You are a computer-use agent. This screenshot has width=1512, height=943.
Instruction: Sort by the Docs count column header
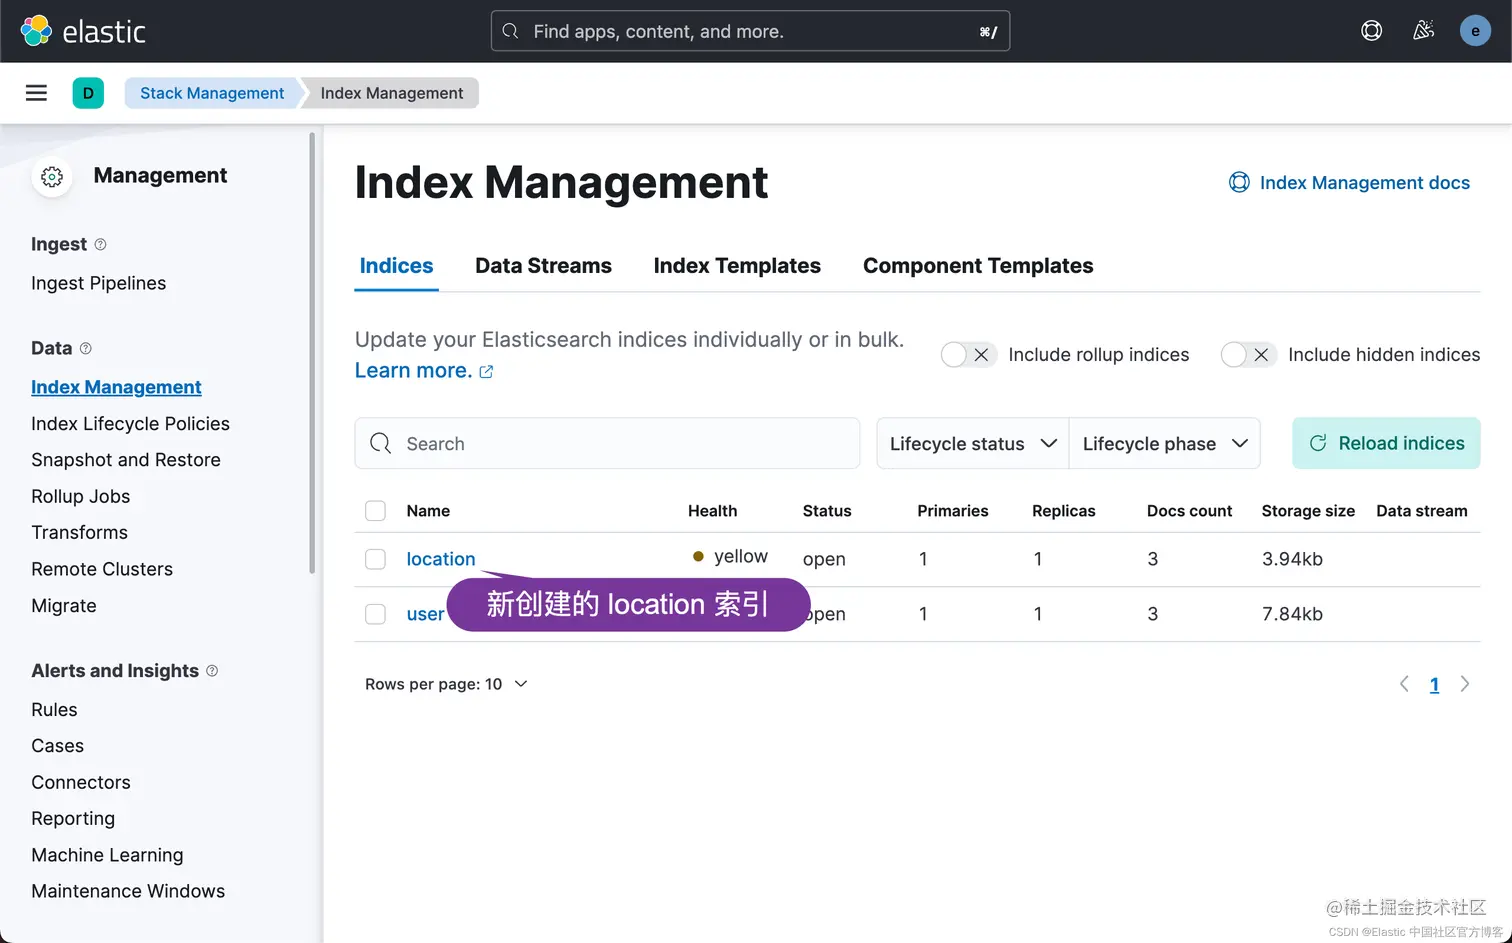coord(1189,511)
